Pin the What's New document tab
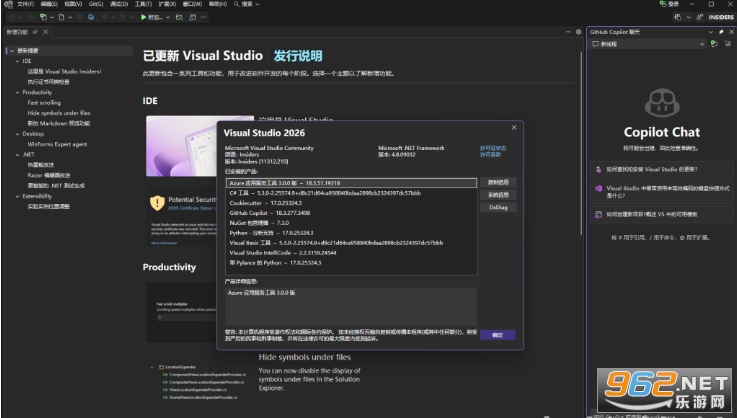 click(x=35, y=32)
